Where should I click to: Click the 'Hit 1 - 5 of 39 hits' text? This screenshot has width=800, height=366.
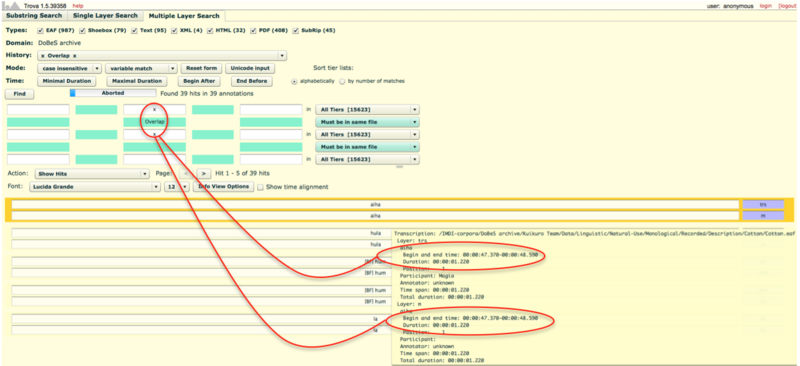pos(242,174)
